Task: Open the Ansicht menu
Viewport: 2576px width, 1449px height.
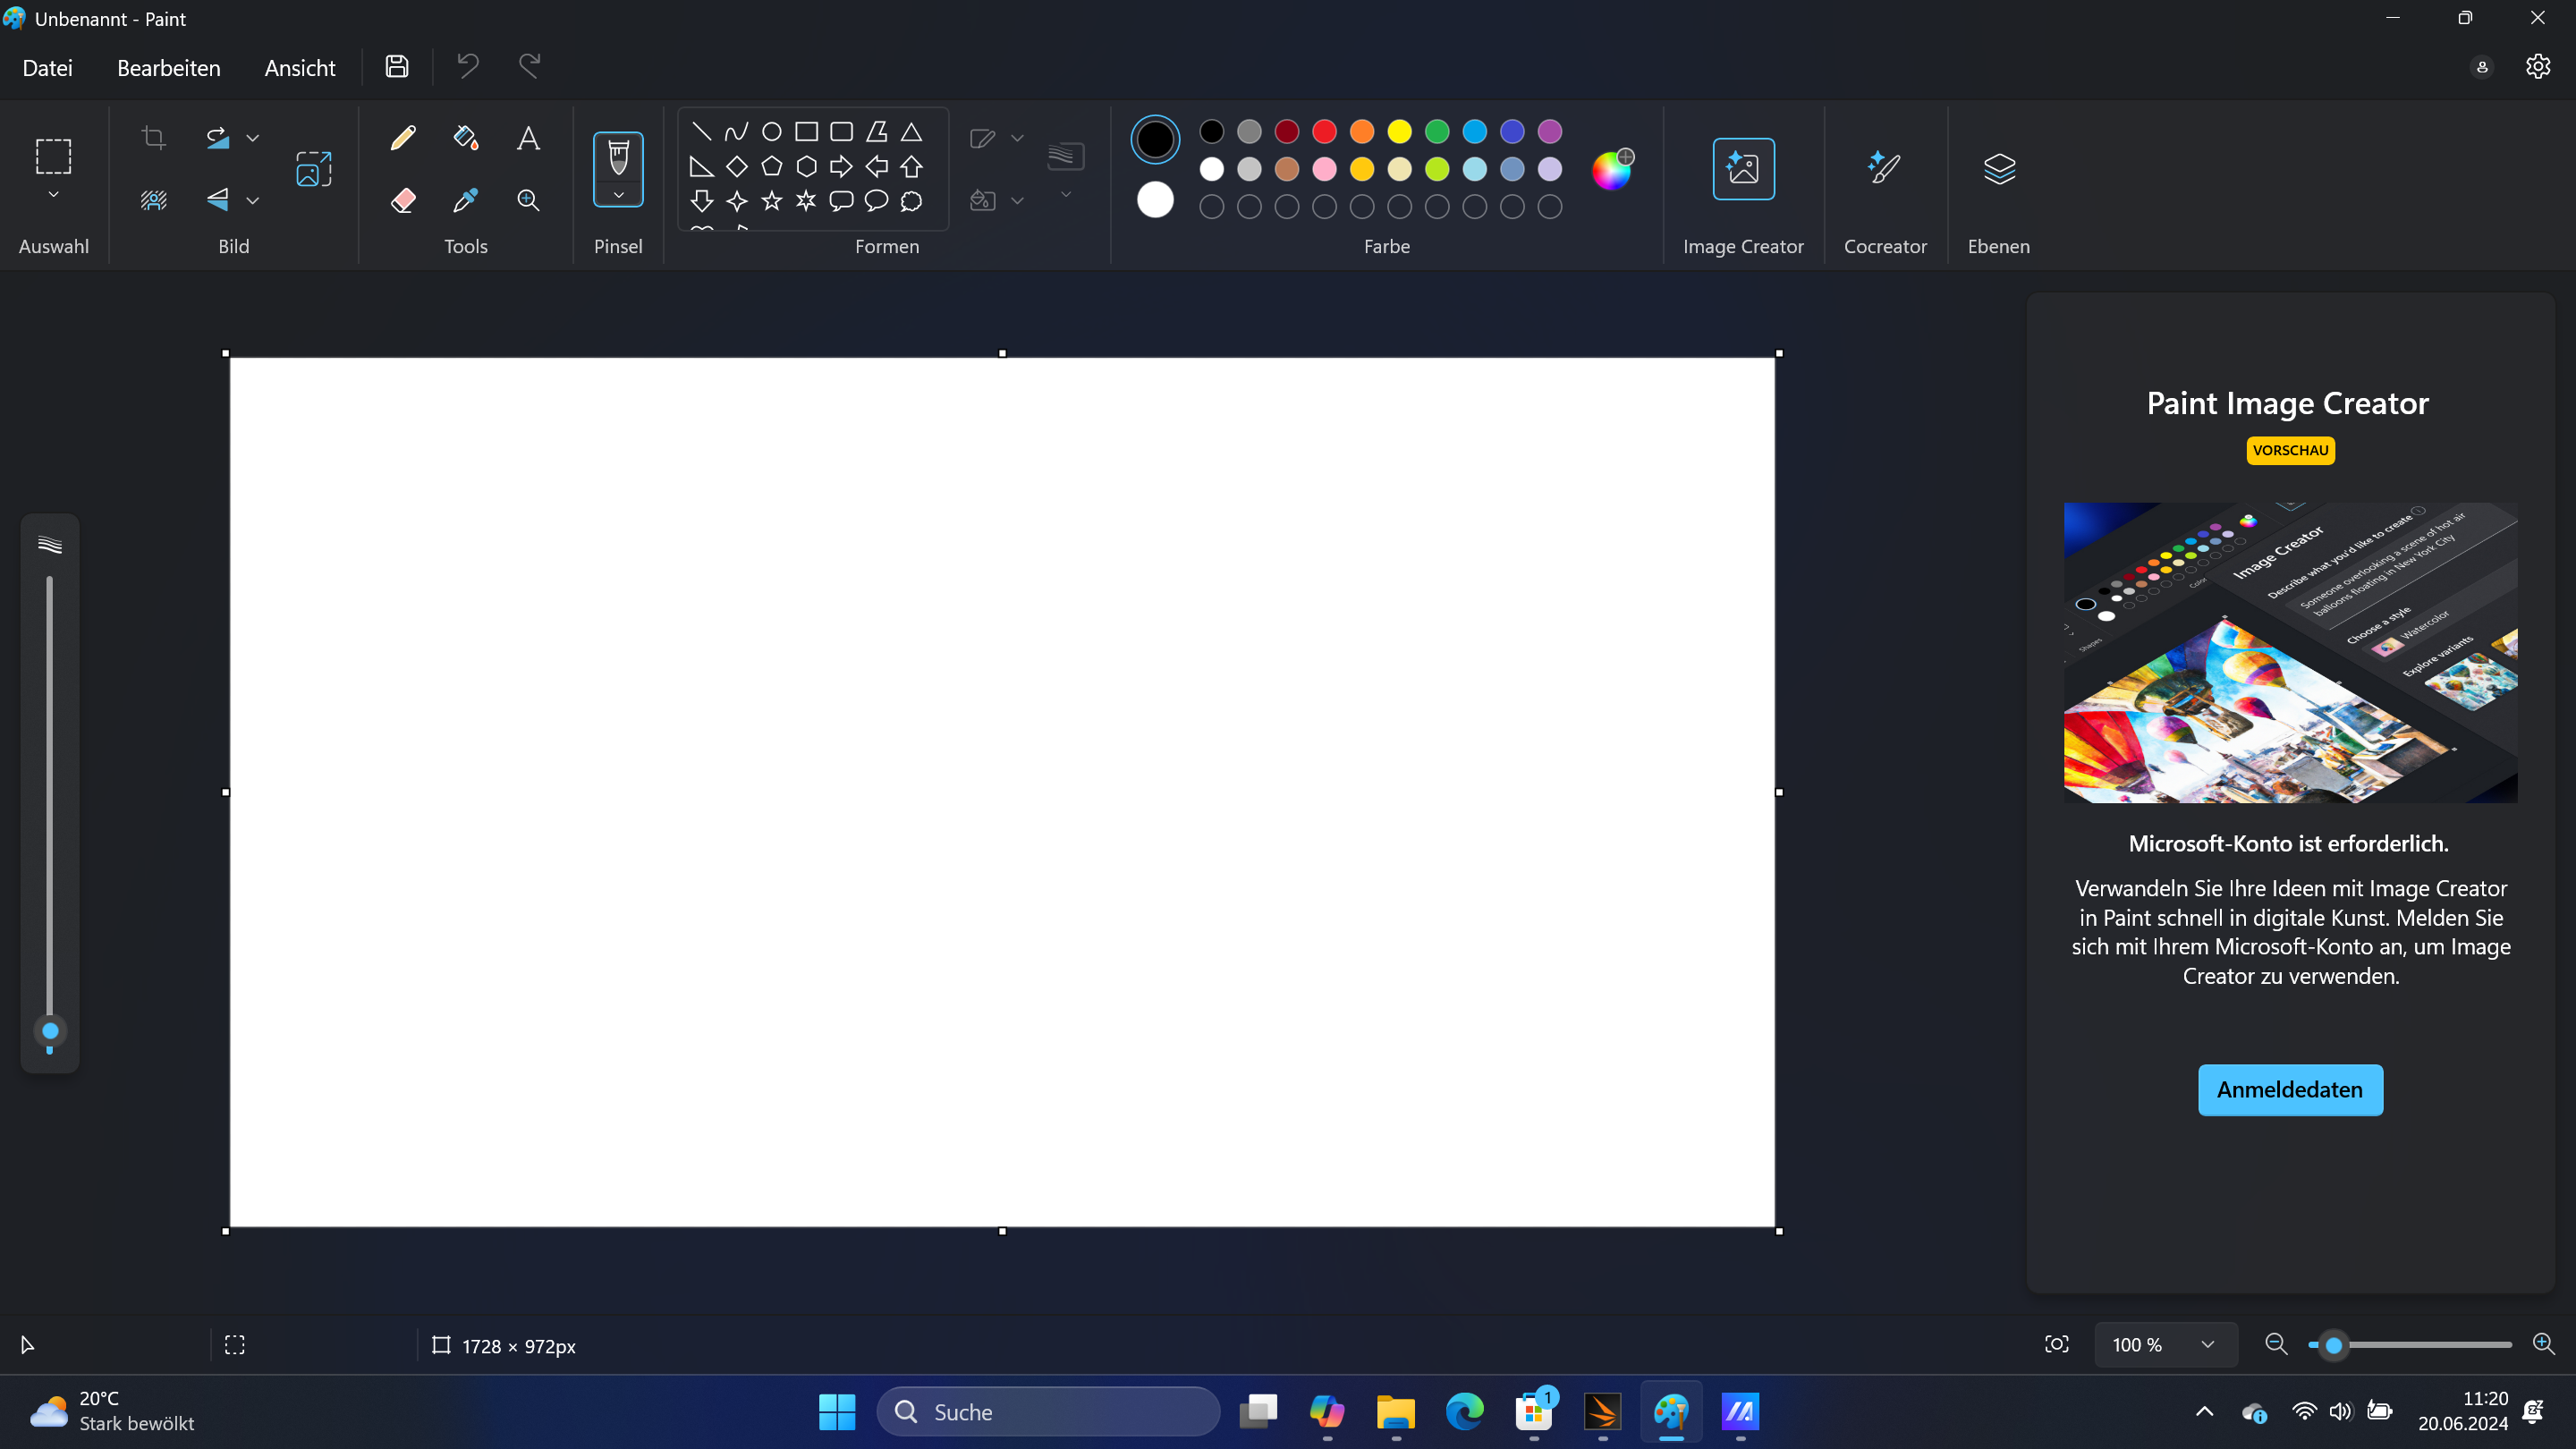Action: coord(299,67)
